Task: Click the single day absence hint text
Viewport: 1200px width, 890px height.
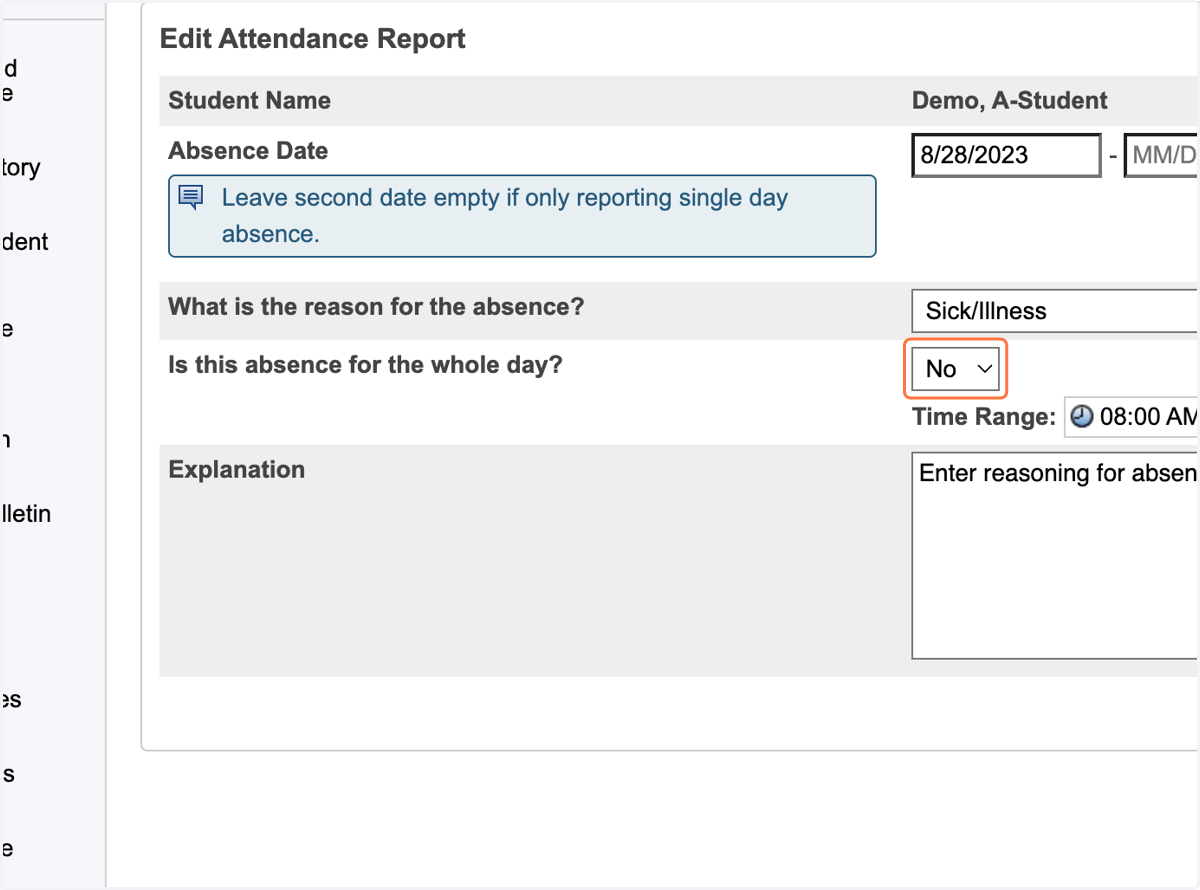Action: point(505,215)
